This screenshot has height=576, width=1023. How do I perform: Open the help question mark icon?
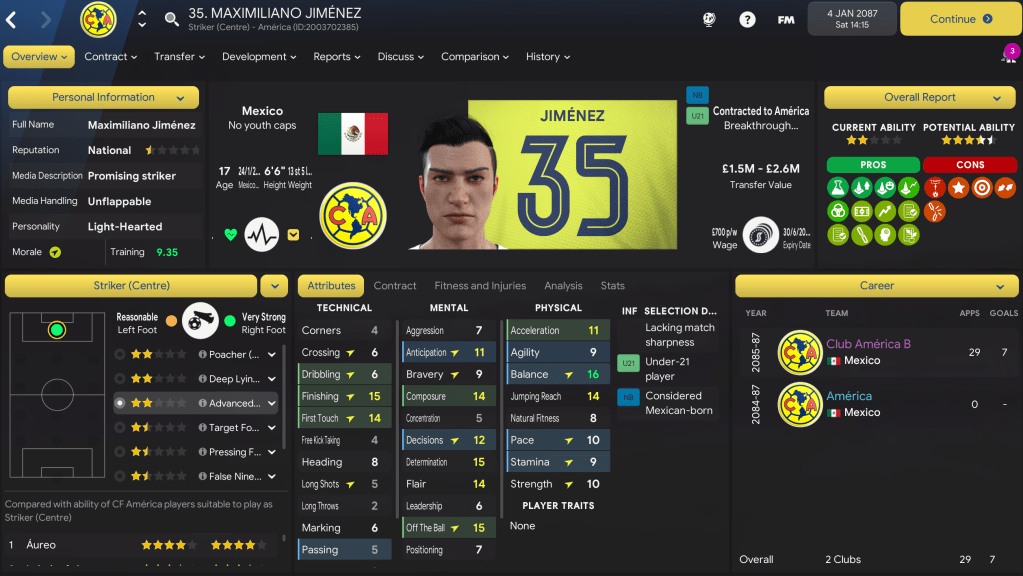pos(747,20)
